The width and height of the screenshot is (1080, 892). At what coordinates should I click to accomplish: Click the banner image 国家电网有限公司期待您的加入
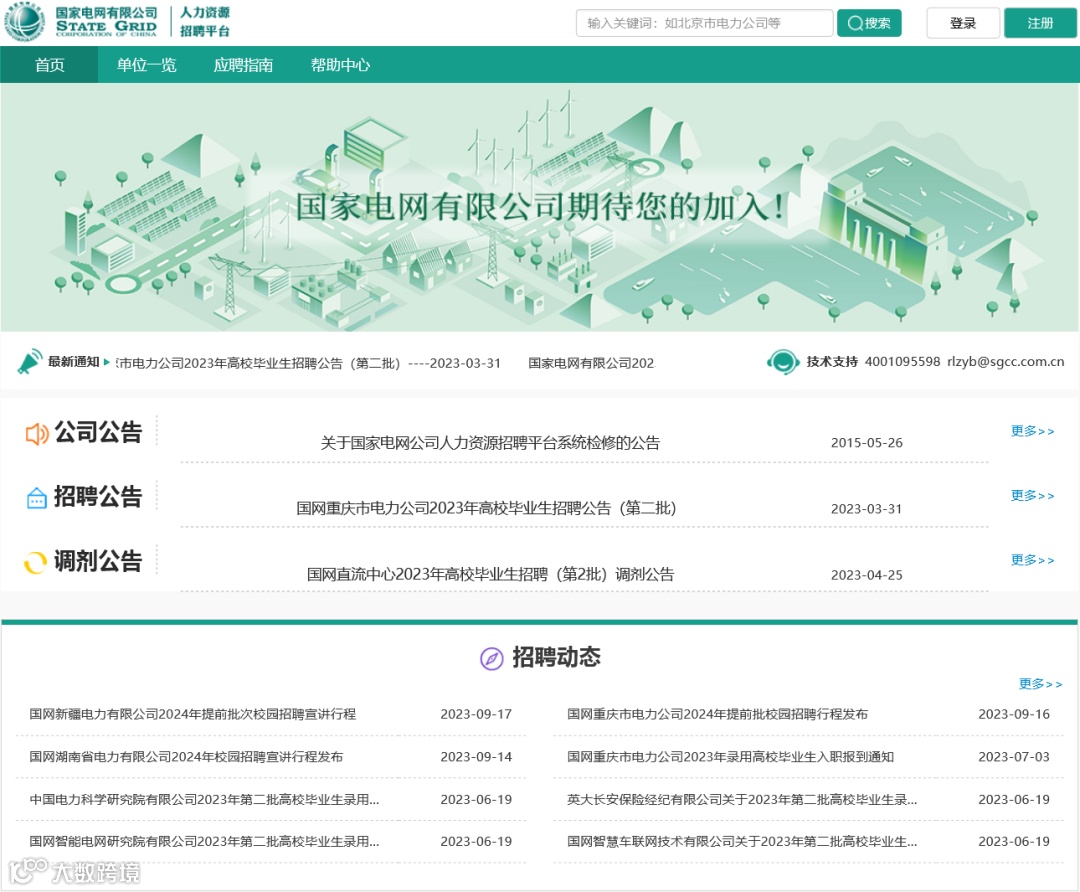coord(539,207)
